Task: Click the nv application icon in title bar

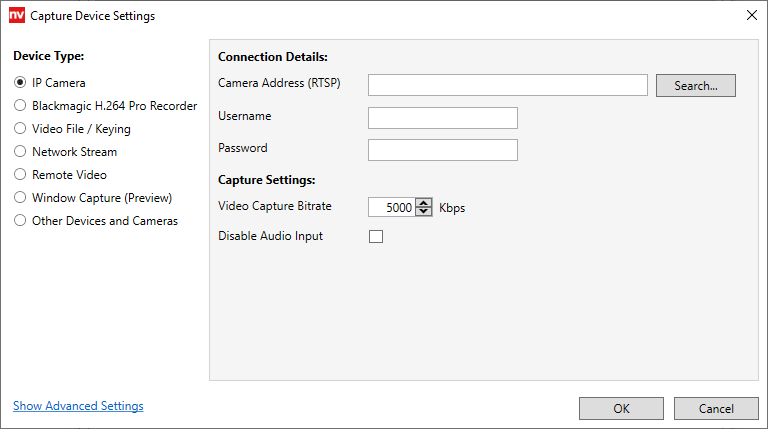Action: pos(16,16)
